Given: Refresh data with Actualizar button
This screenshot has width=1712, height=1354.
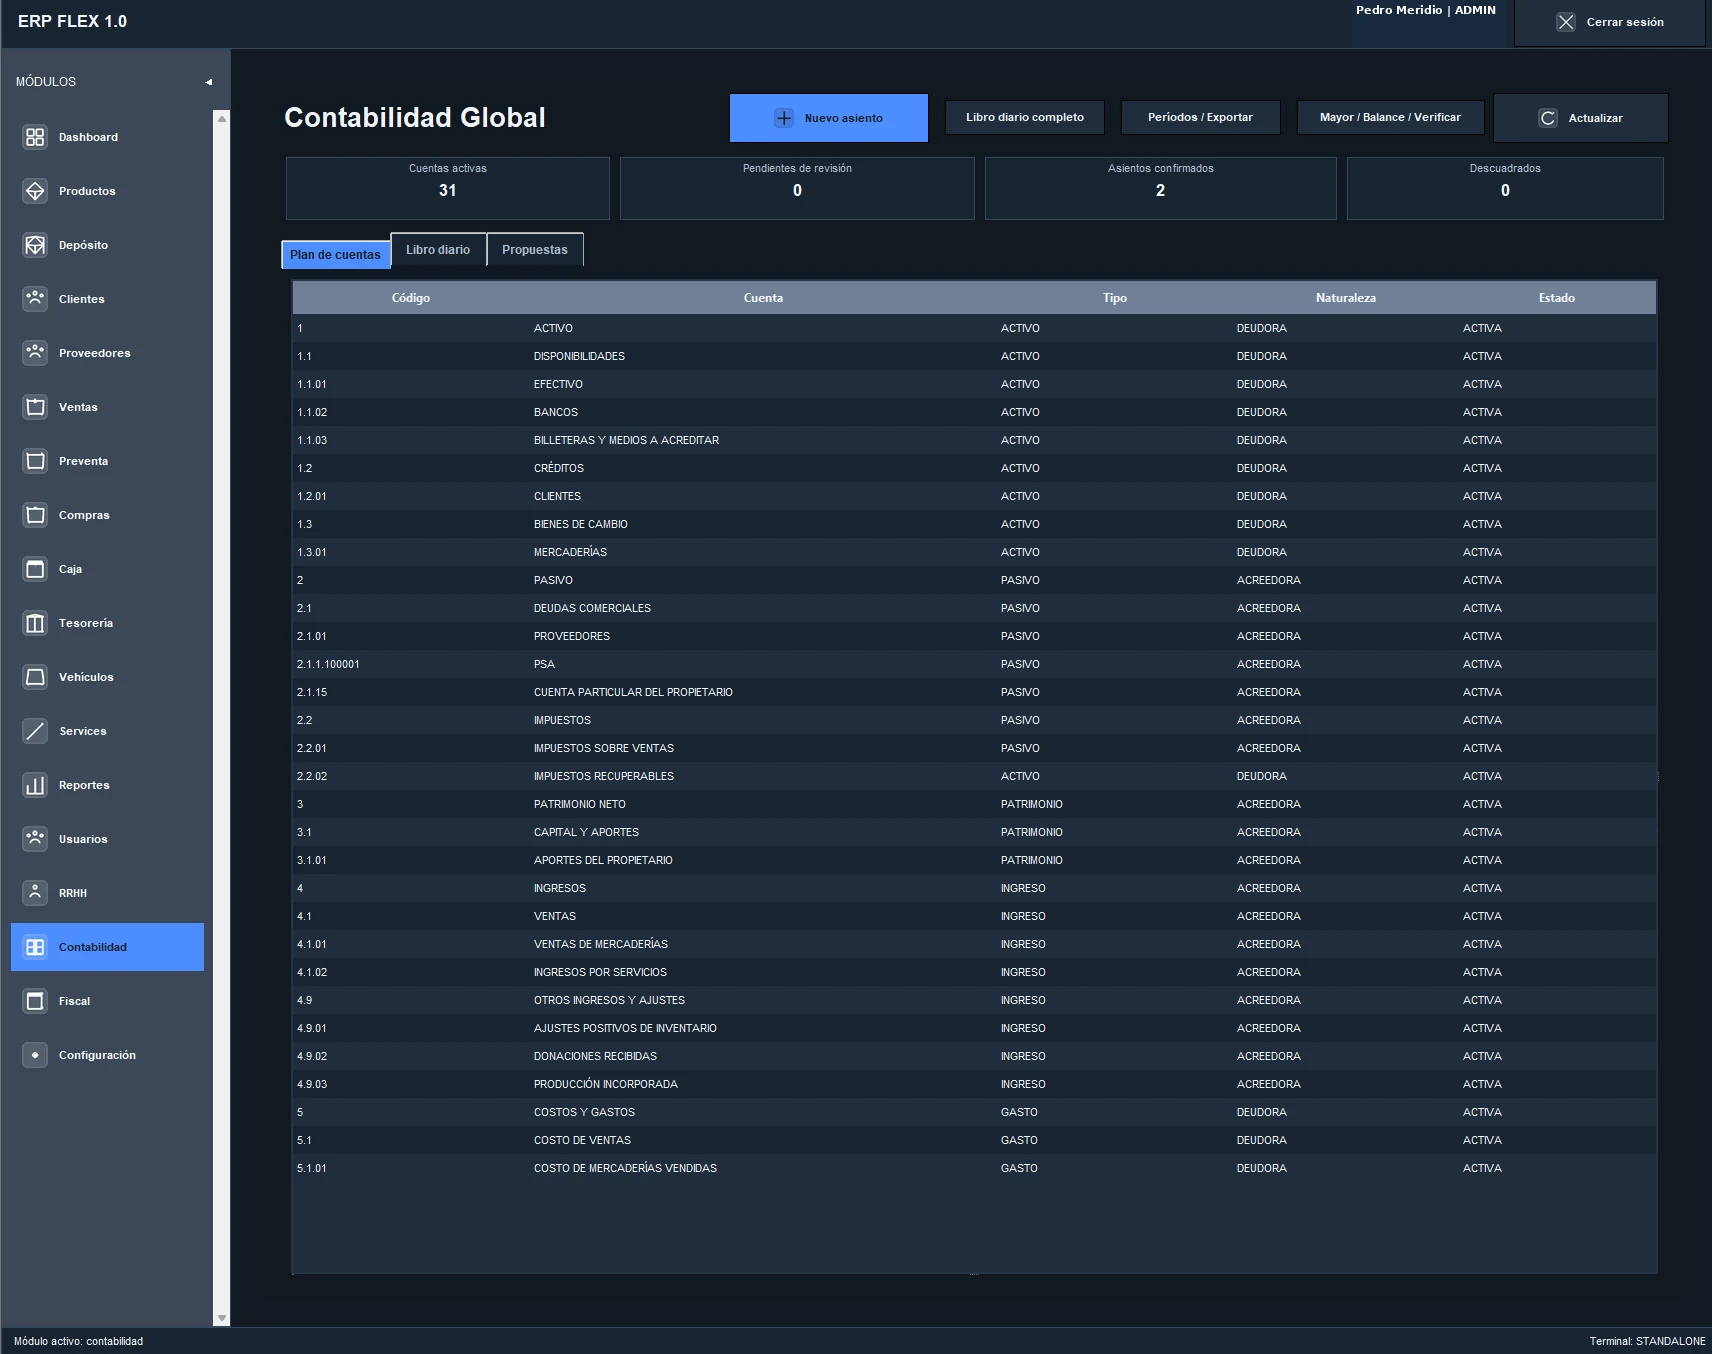Looking at the screenshot, I should (1580, 118).
